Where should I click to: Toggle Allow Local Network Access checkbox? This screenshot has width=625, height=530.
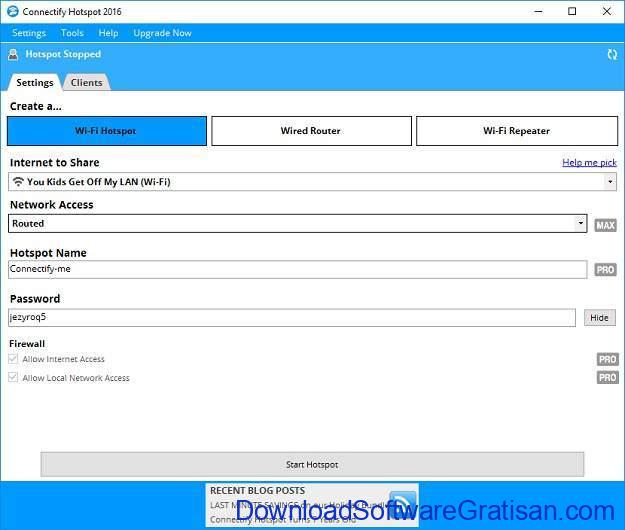(x=13, y=377)
